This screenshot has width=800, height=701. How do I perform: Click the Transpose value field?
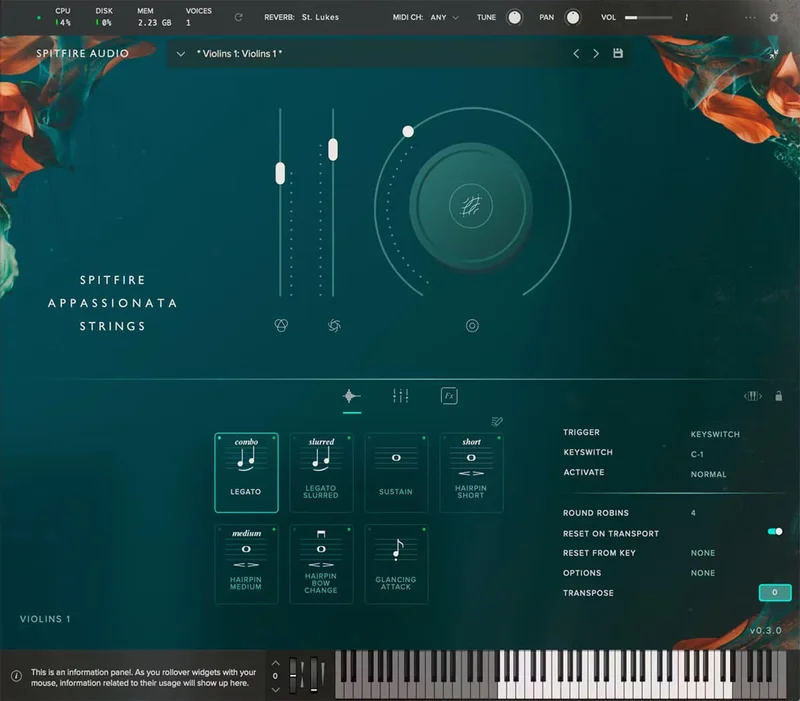[774, 592]
